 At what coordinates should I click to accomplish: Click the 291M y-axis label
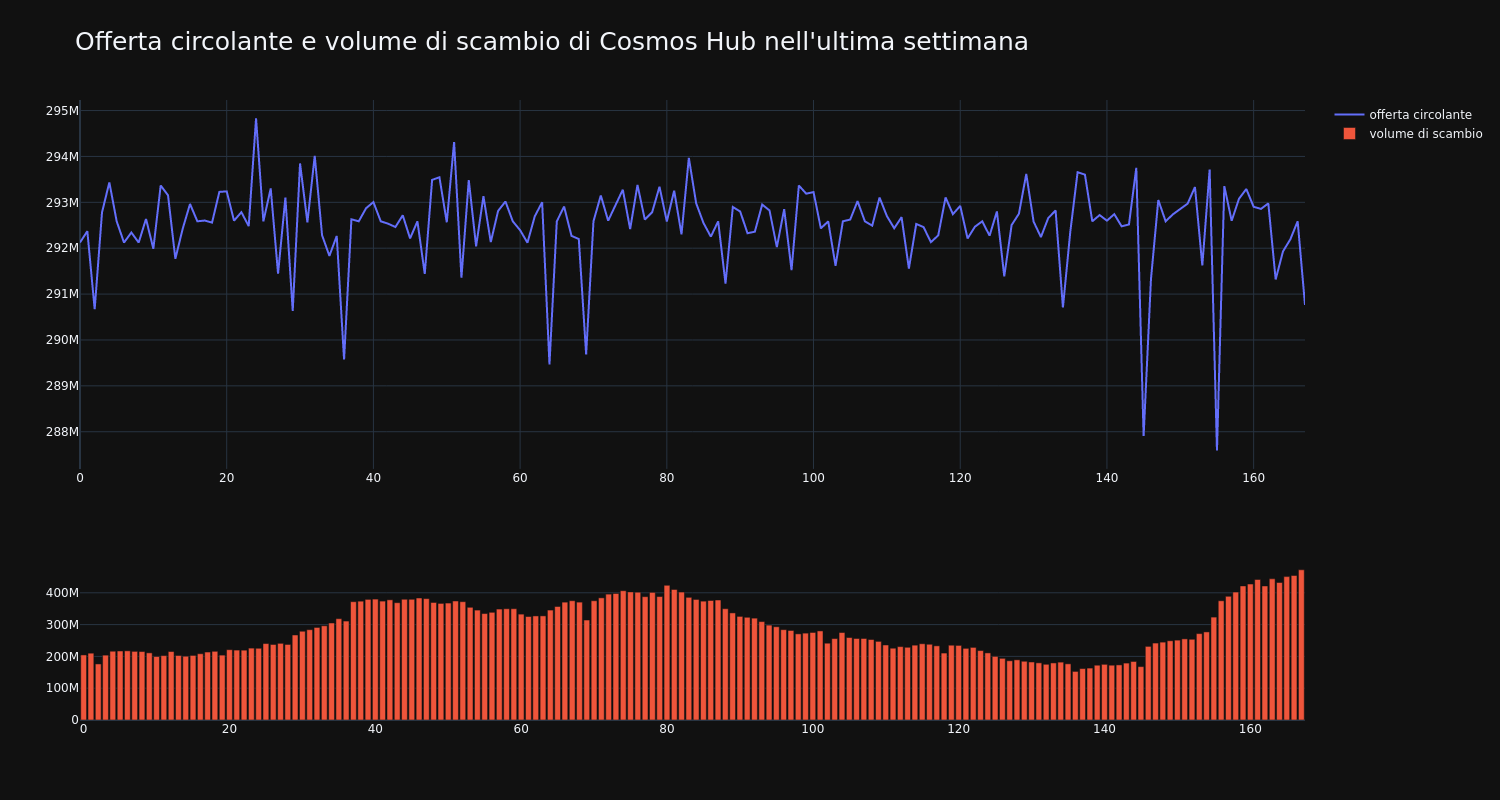pos(62,294)
